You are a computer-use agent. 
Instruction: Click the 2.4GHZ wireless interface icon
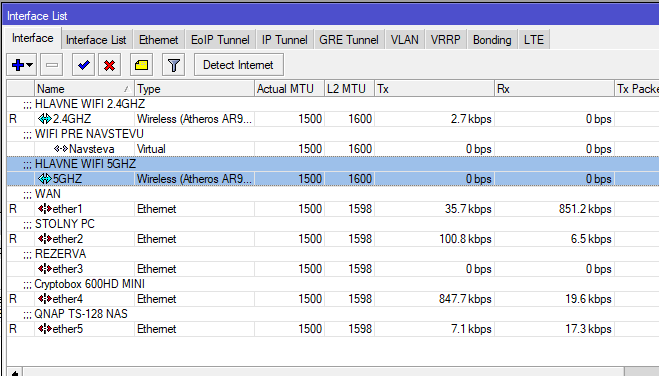pyautogui.click(x=45, y=119)
